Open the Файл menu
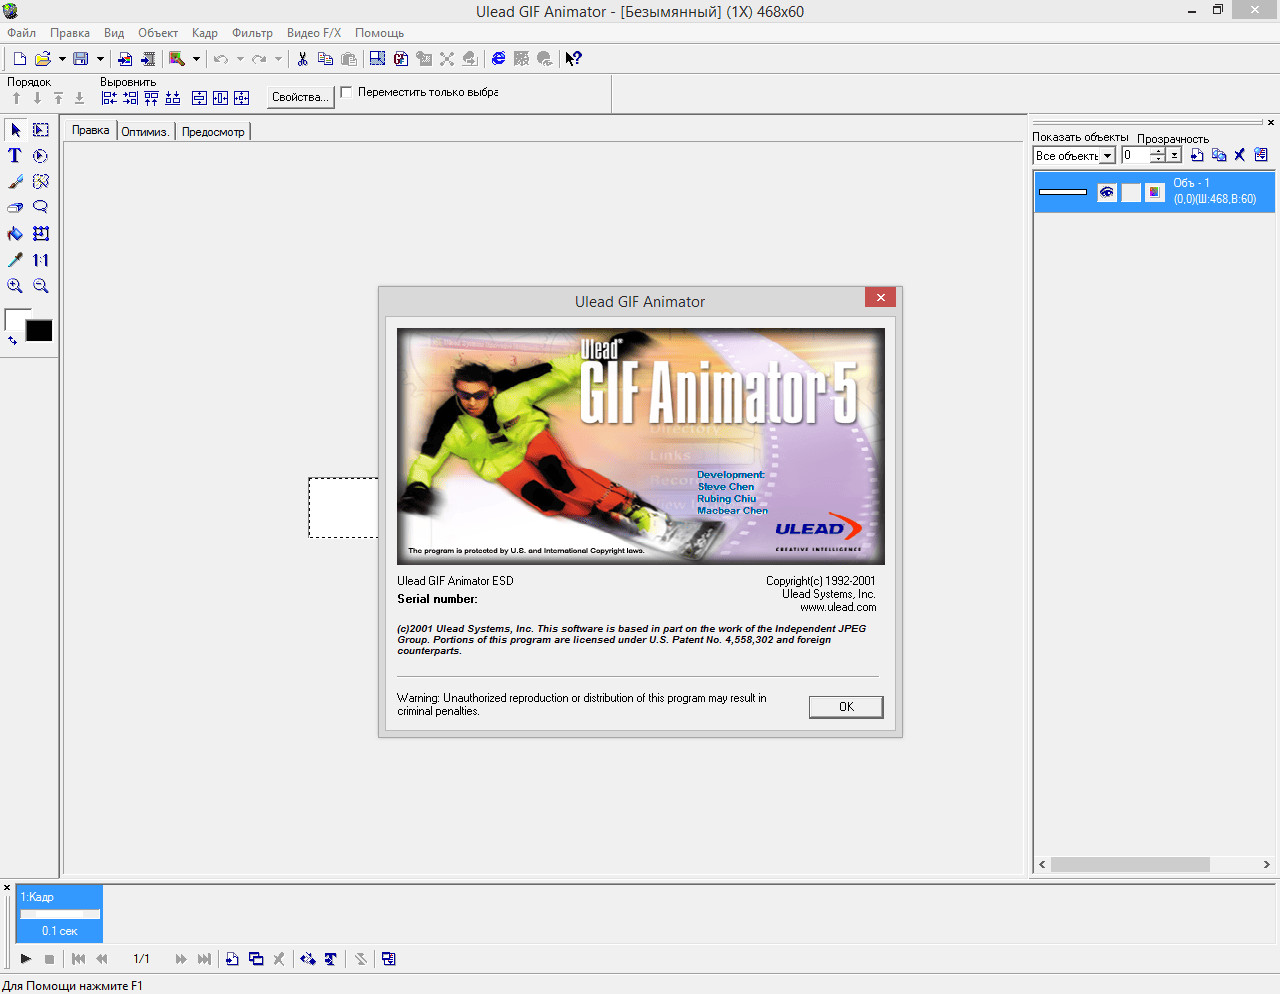 click(x=21, y=33)
